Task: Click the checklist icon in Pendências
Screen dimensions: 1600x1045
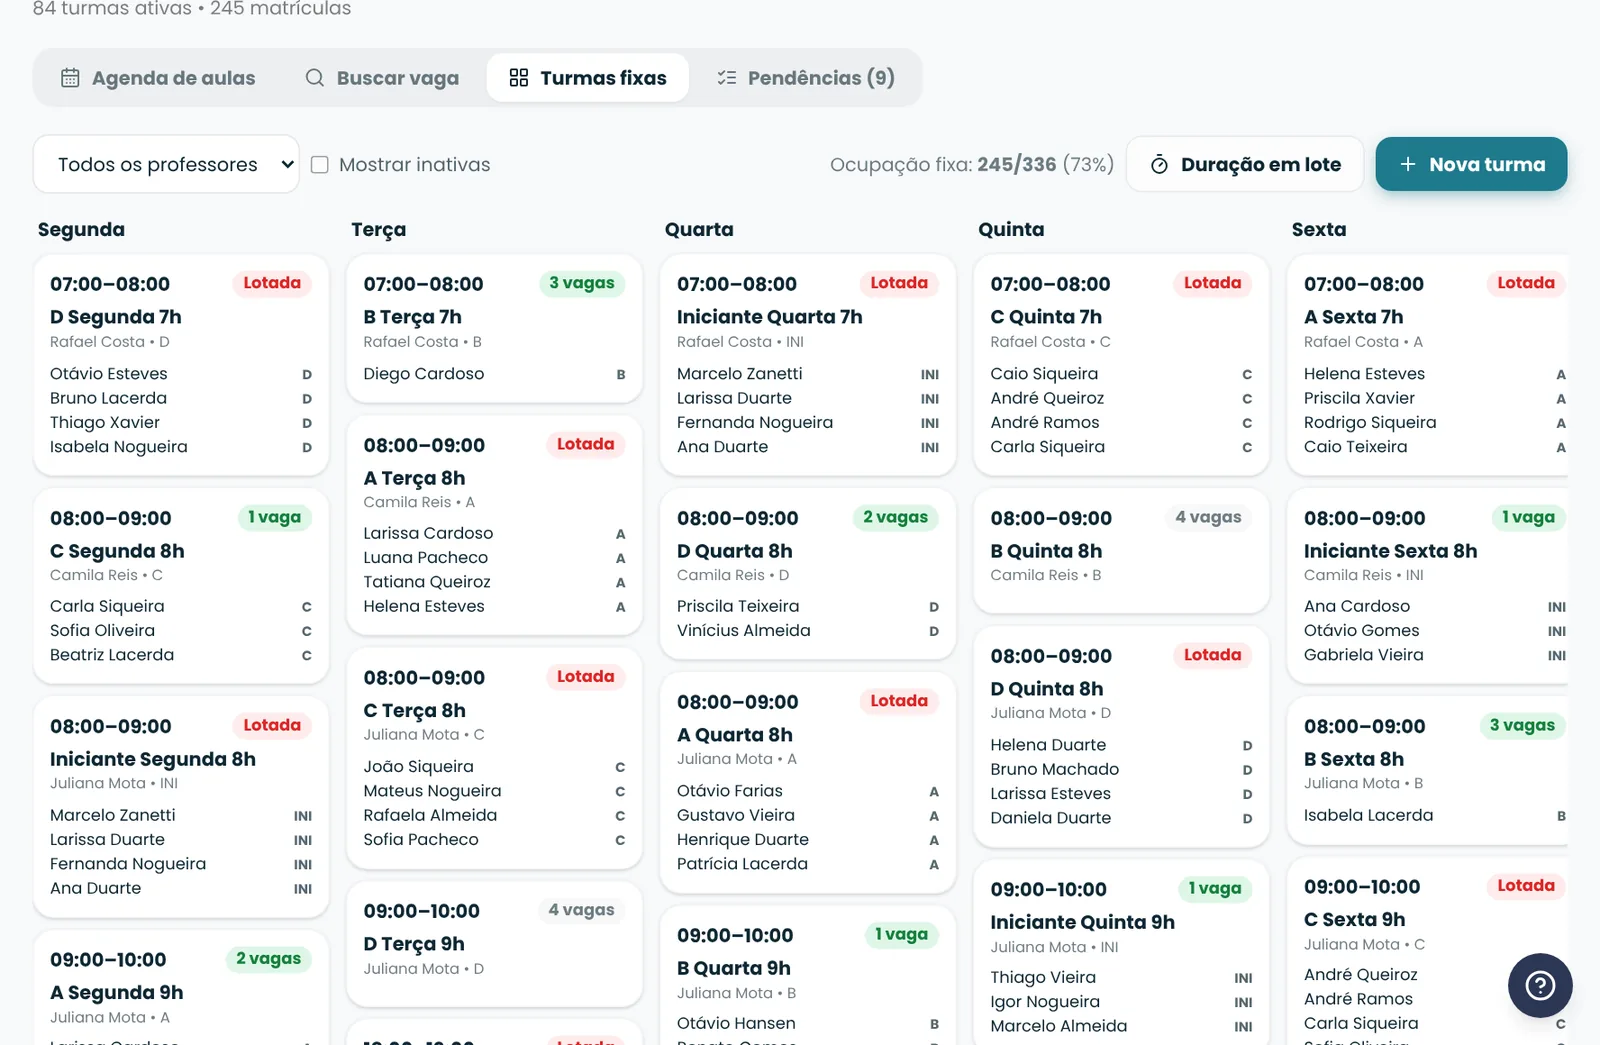Action: (727, 78)
